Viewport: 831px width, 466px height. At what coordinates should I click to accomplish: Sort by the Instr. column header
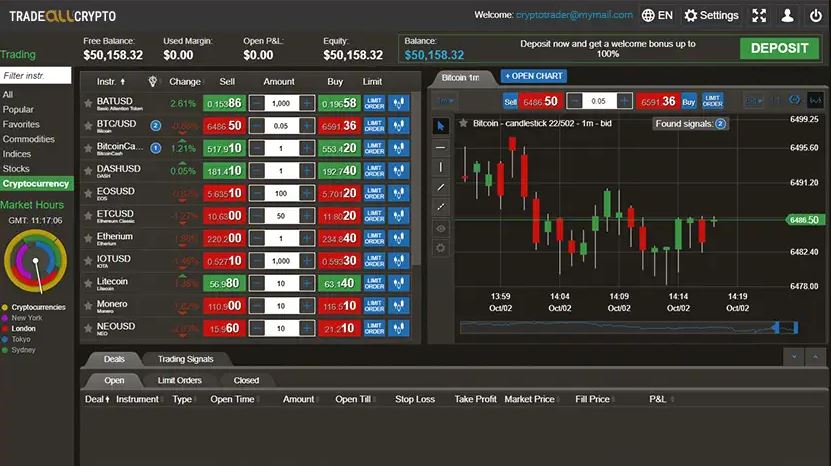111,82
